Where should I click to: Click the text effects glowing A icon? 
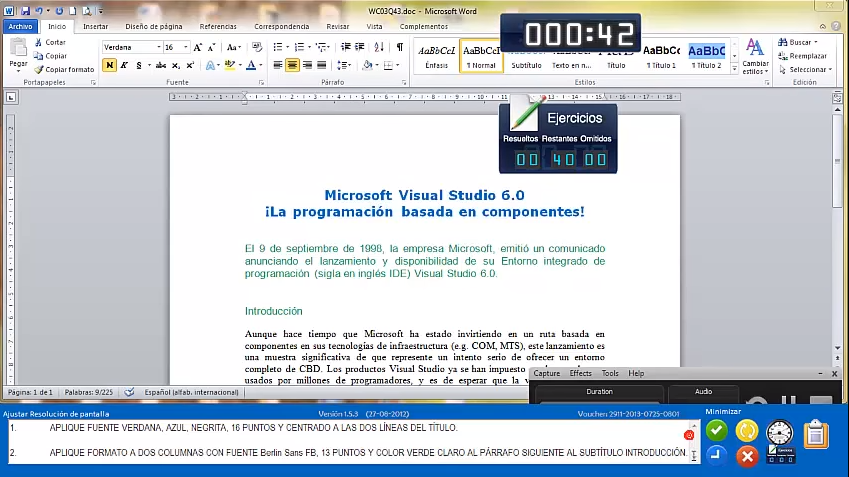click(210, 65)
